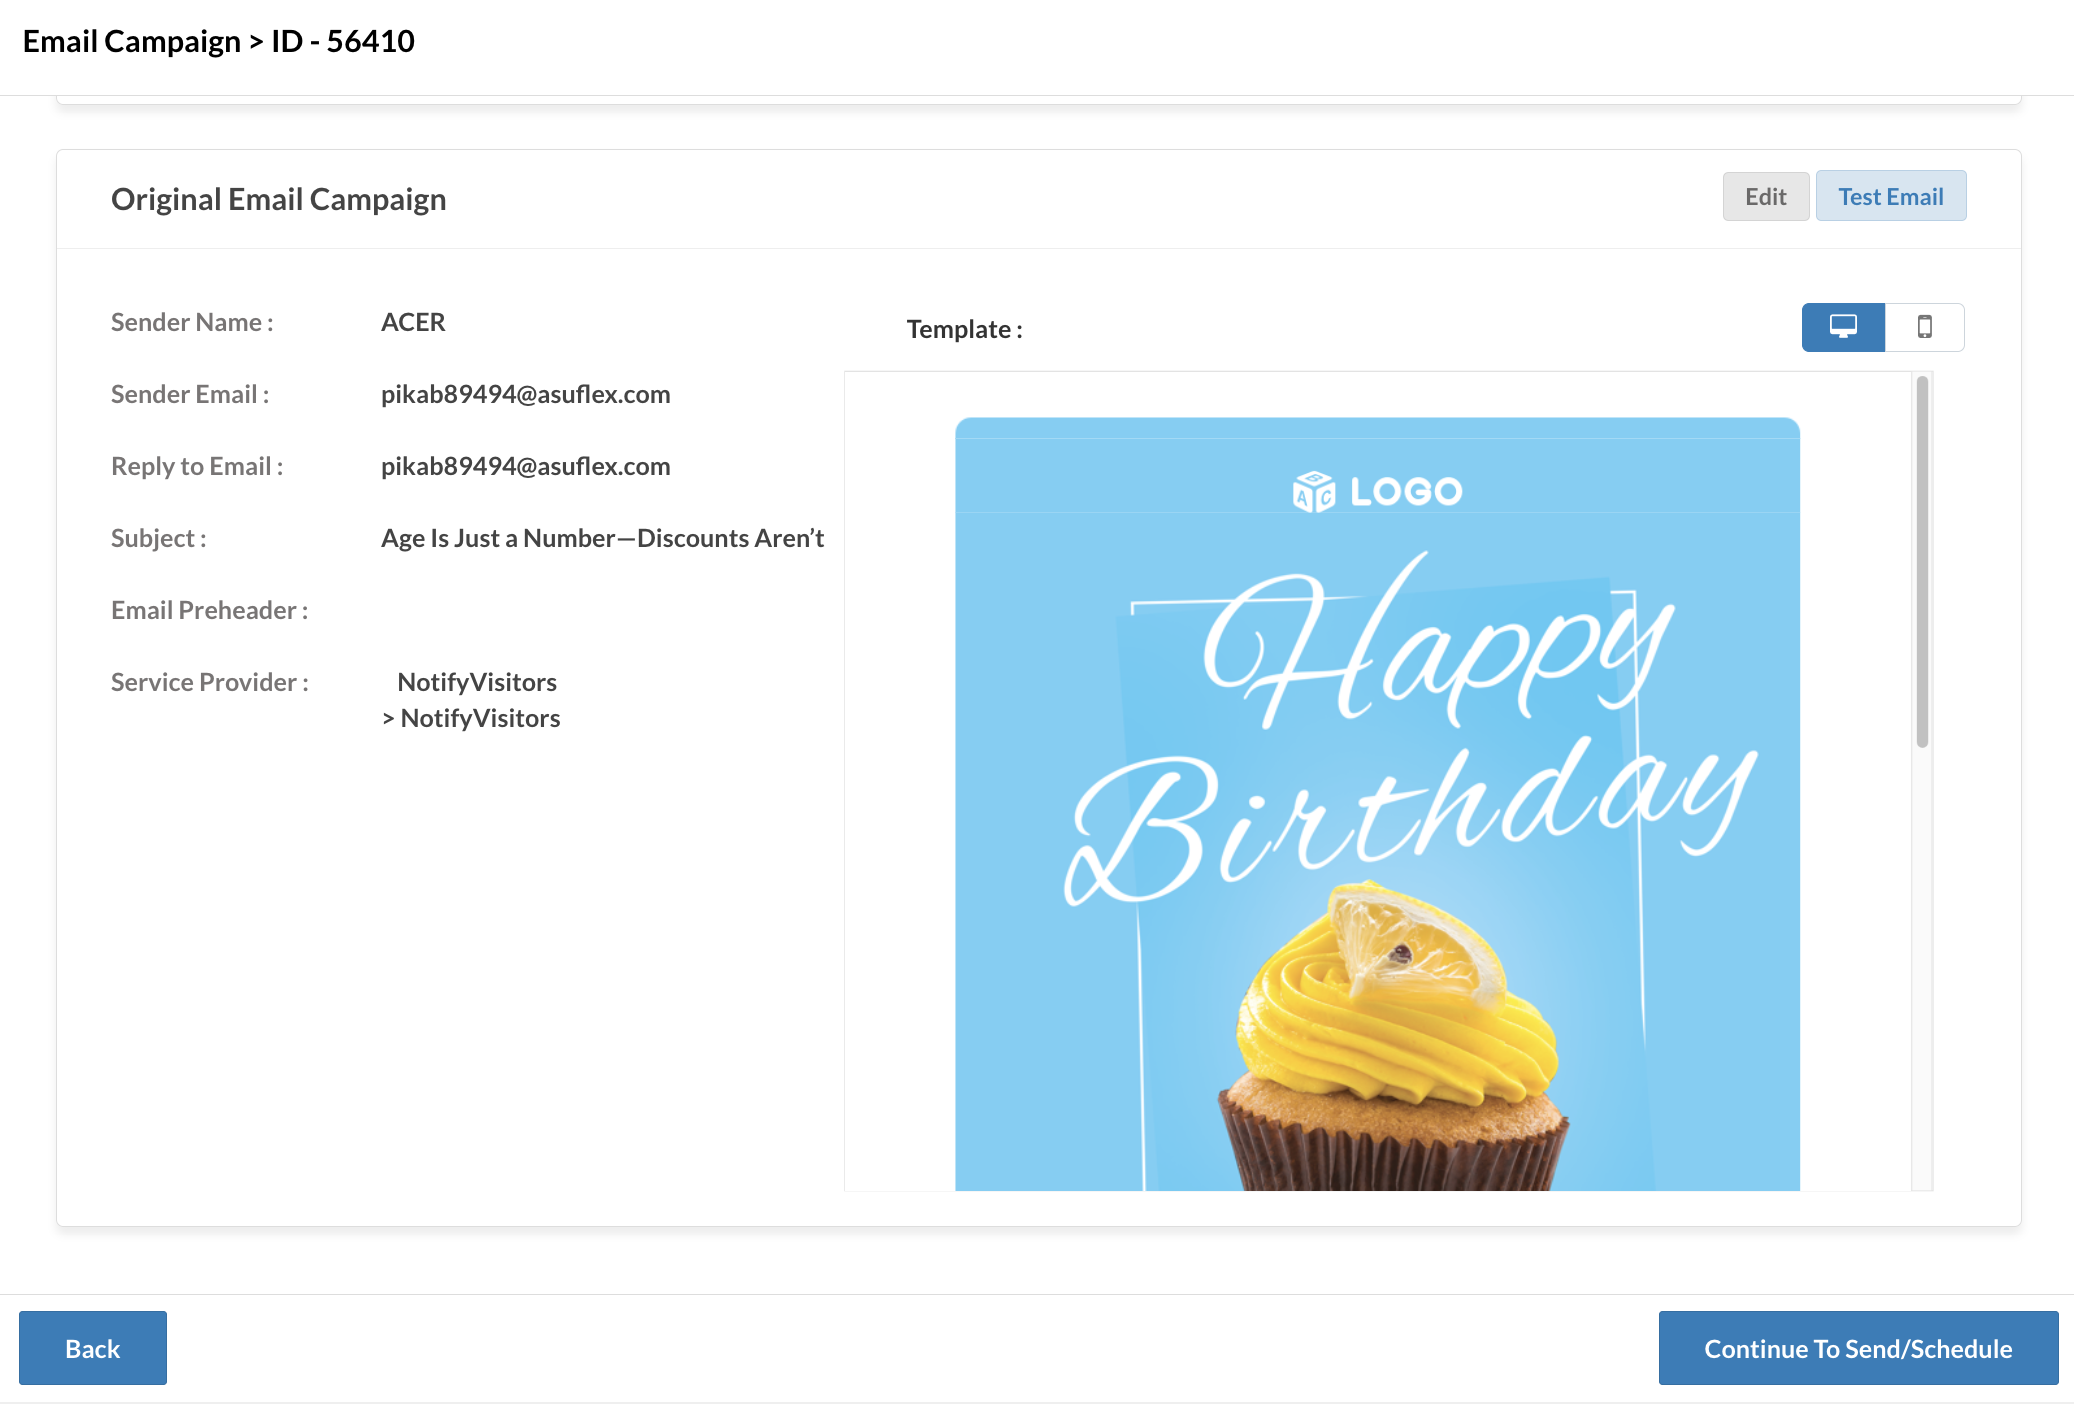Click the email subject line text
Viewport: 2074px width, 1404px height.
602,538
